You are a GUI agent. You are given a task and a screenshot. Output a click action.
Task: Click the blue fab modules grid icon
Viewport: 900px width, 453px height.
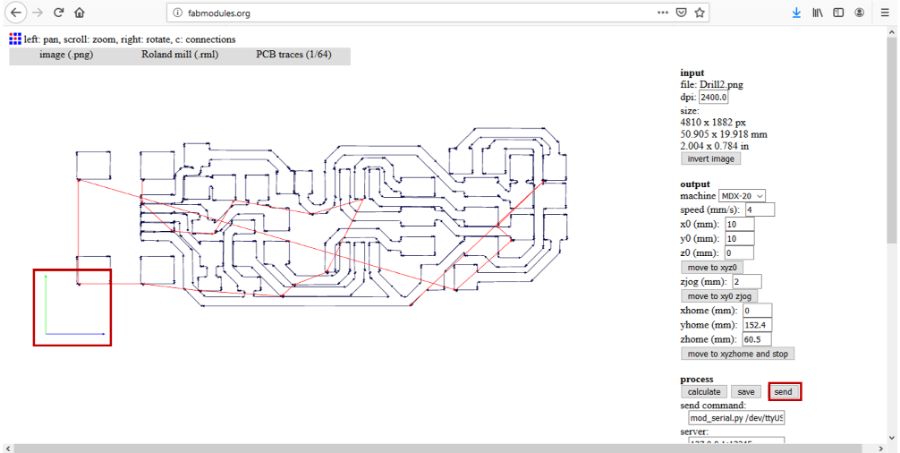point(15,39)
